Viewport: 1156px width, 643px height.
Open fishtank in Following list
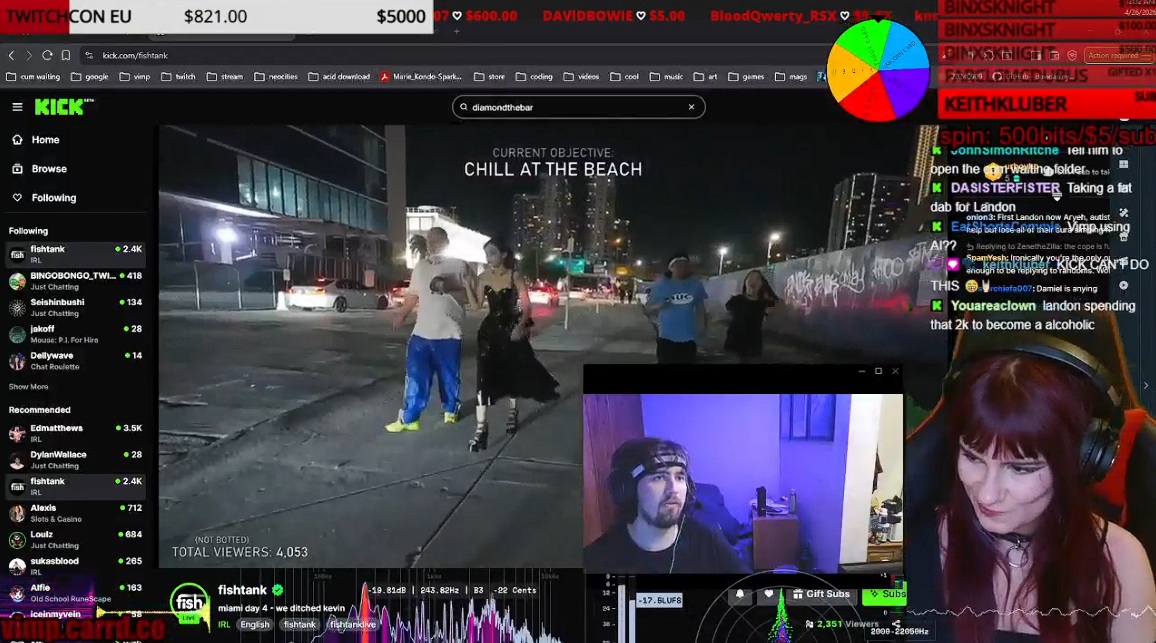click(x=75, y=254)
